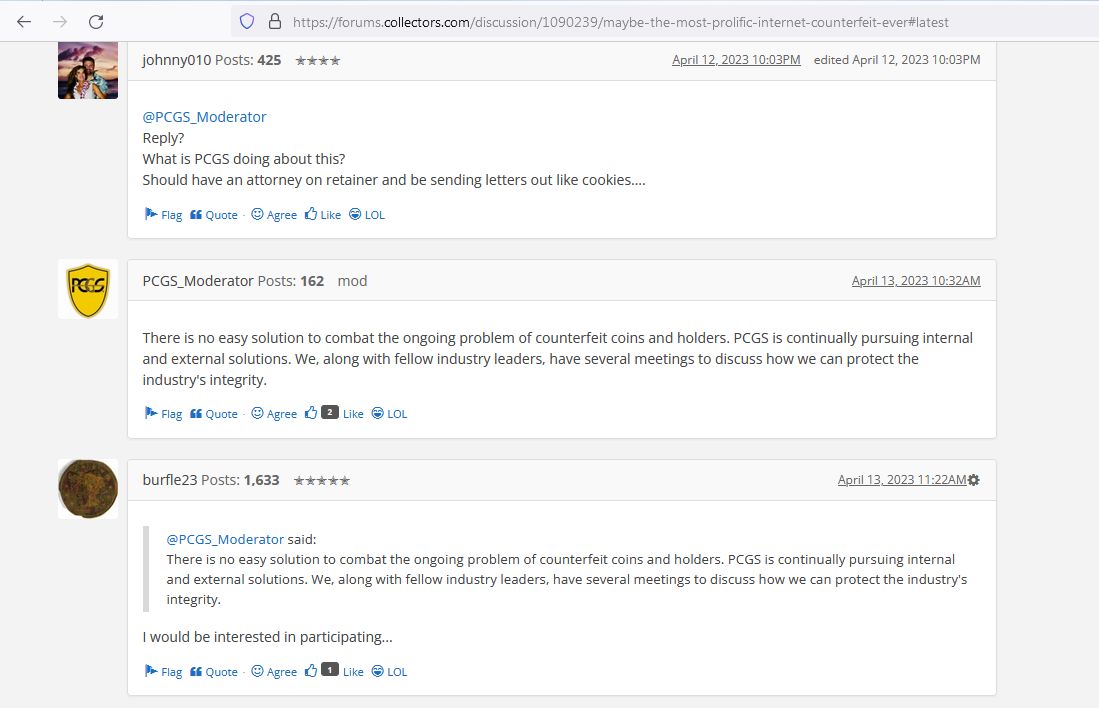
Task: Agree with johnny010's post
Action: pyautogui.click(x=274, y=215)
